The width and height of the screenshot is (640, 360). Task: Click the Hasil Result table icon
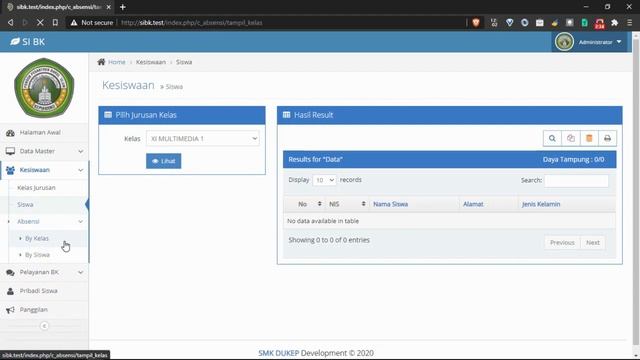287,115
